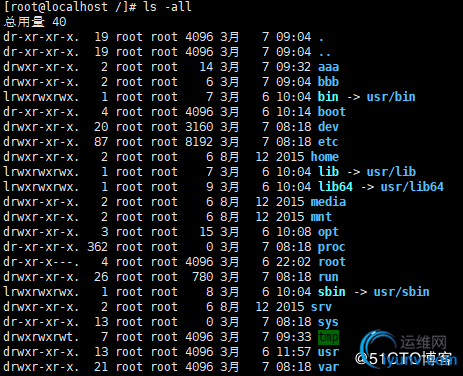Click the 'lib64' symlink name
The height and width of the screenshot is (376, 463).
click(335, 187)
